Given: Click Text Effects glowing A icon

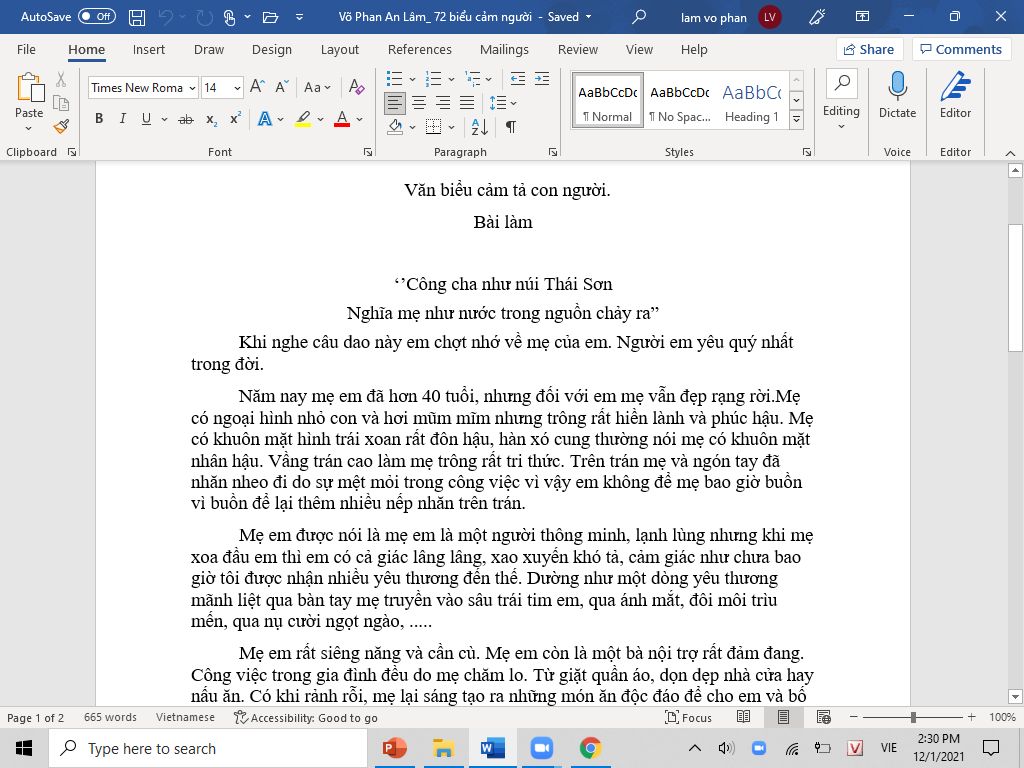Looking at the screenshot, I should pos(264,119).
